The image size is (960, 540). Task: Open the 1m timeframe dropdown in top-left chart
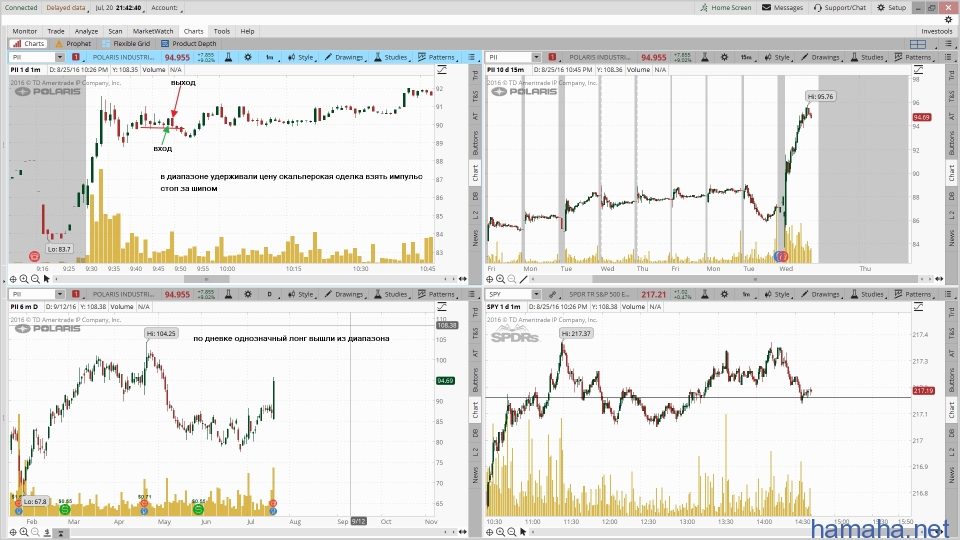269,57
